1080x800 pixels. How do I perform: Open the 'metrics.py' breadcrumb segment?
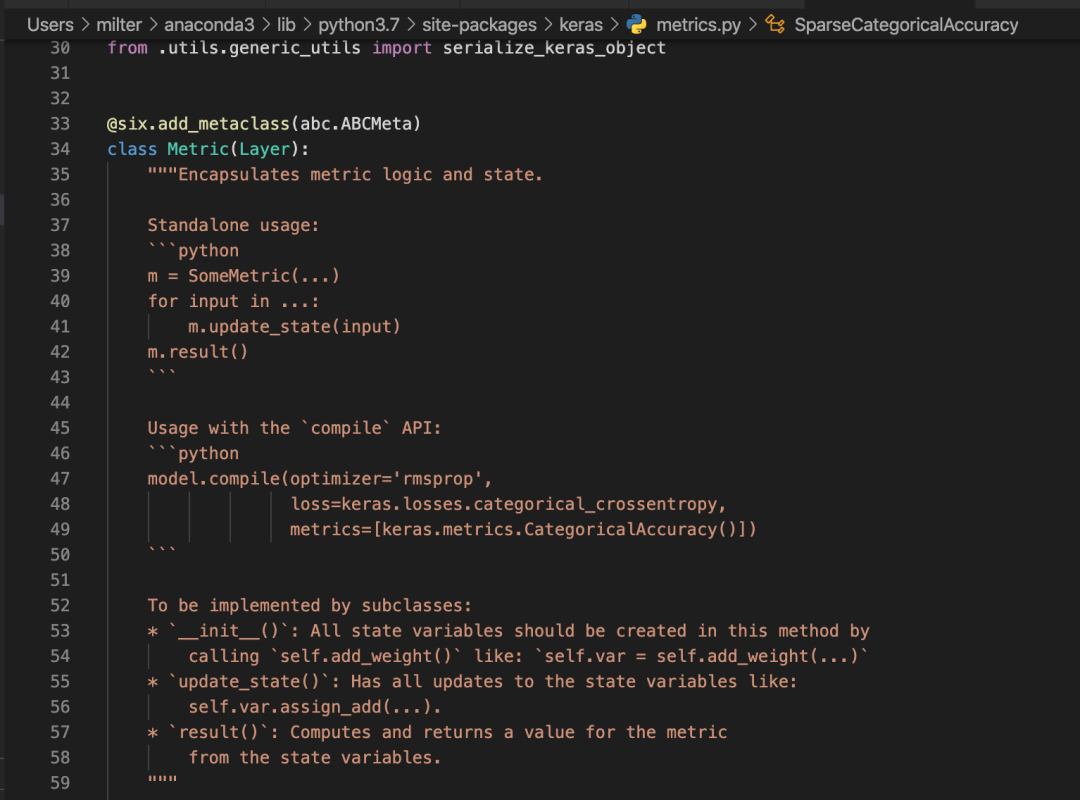coord(698,25)
